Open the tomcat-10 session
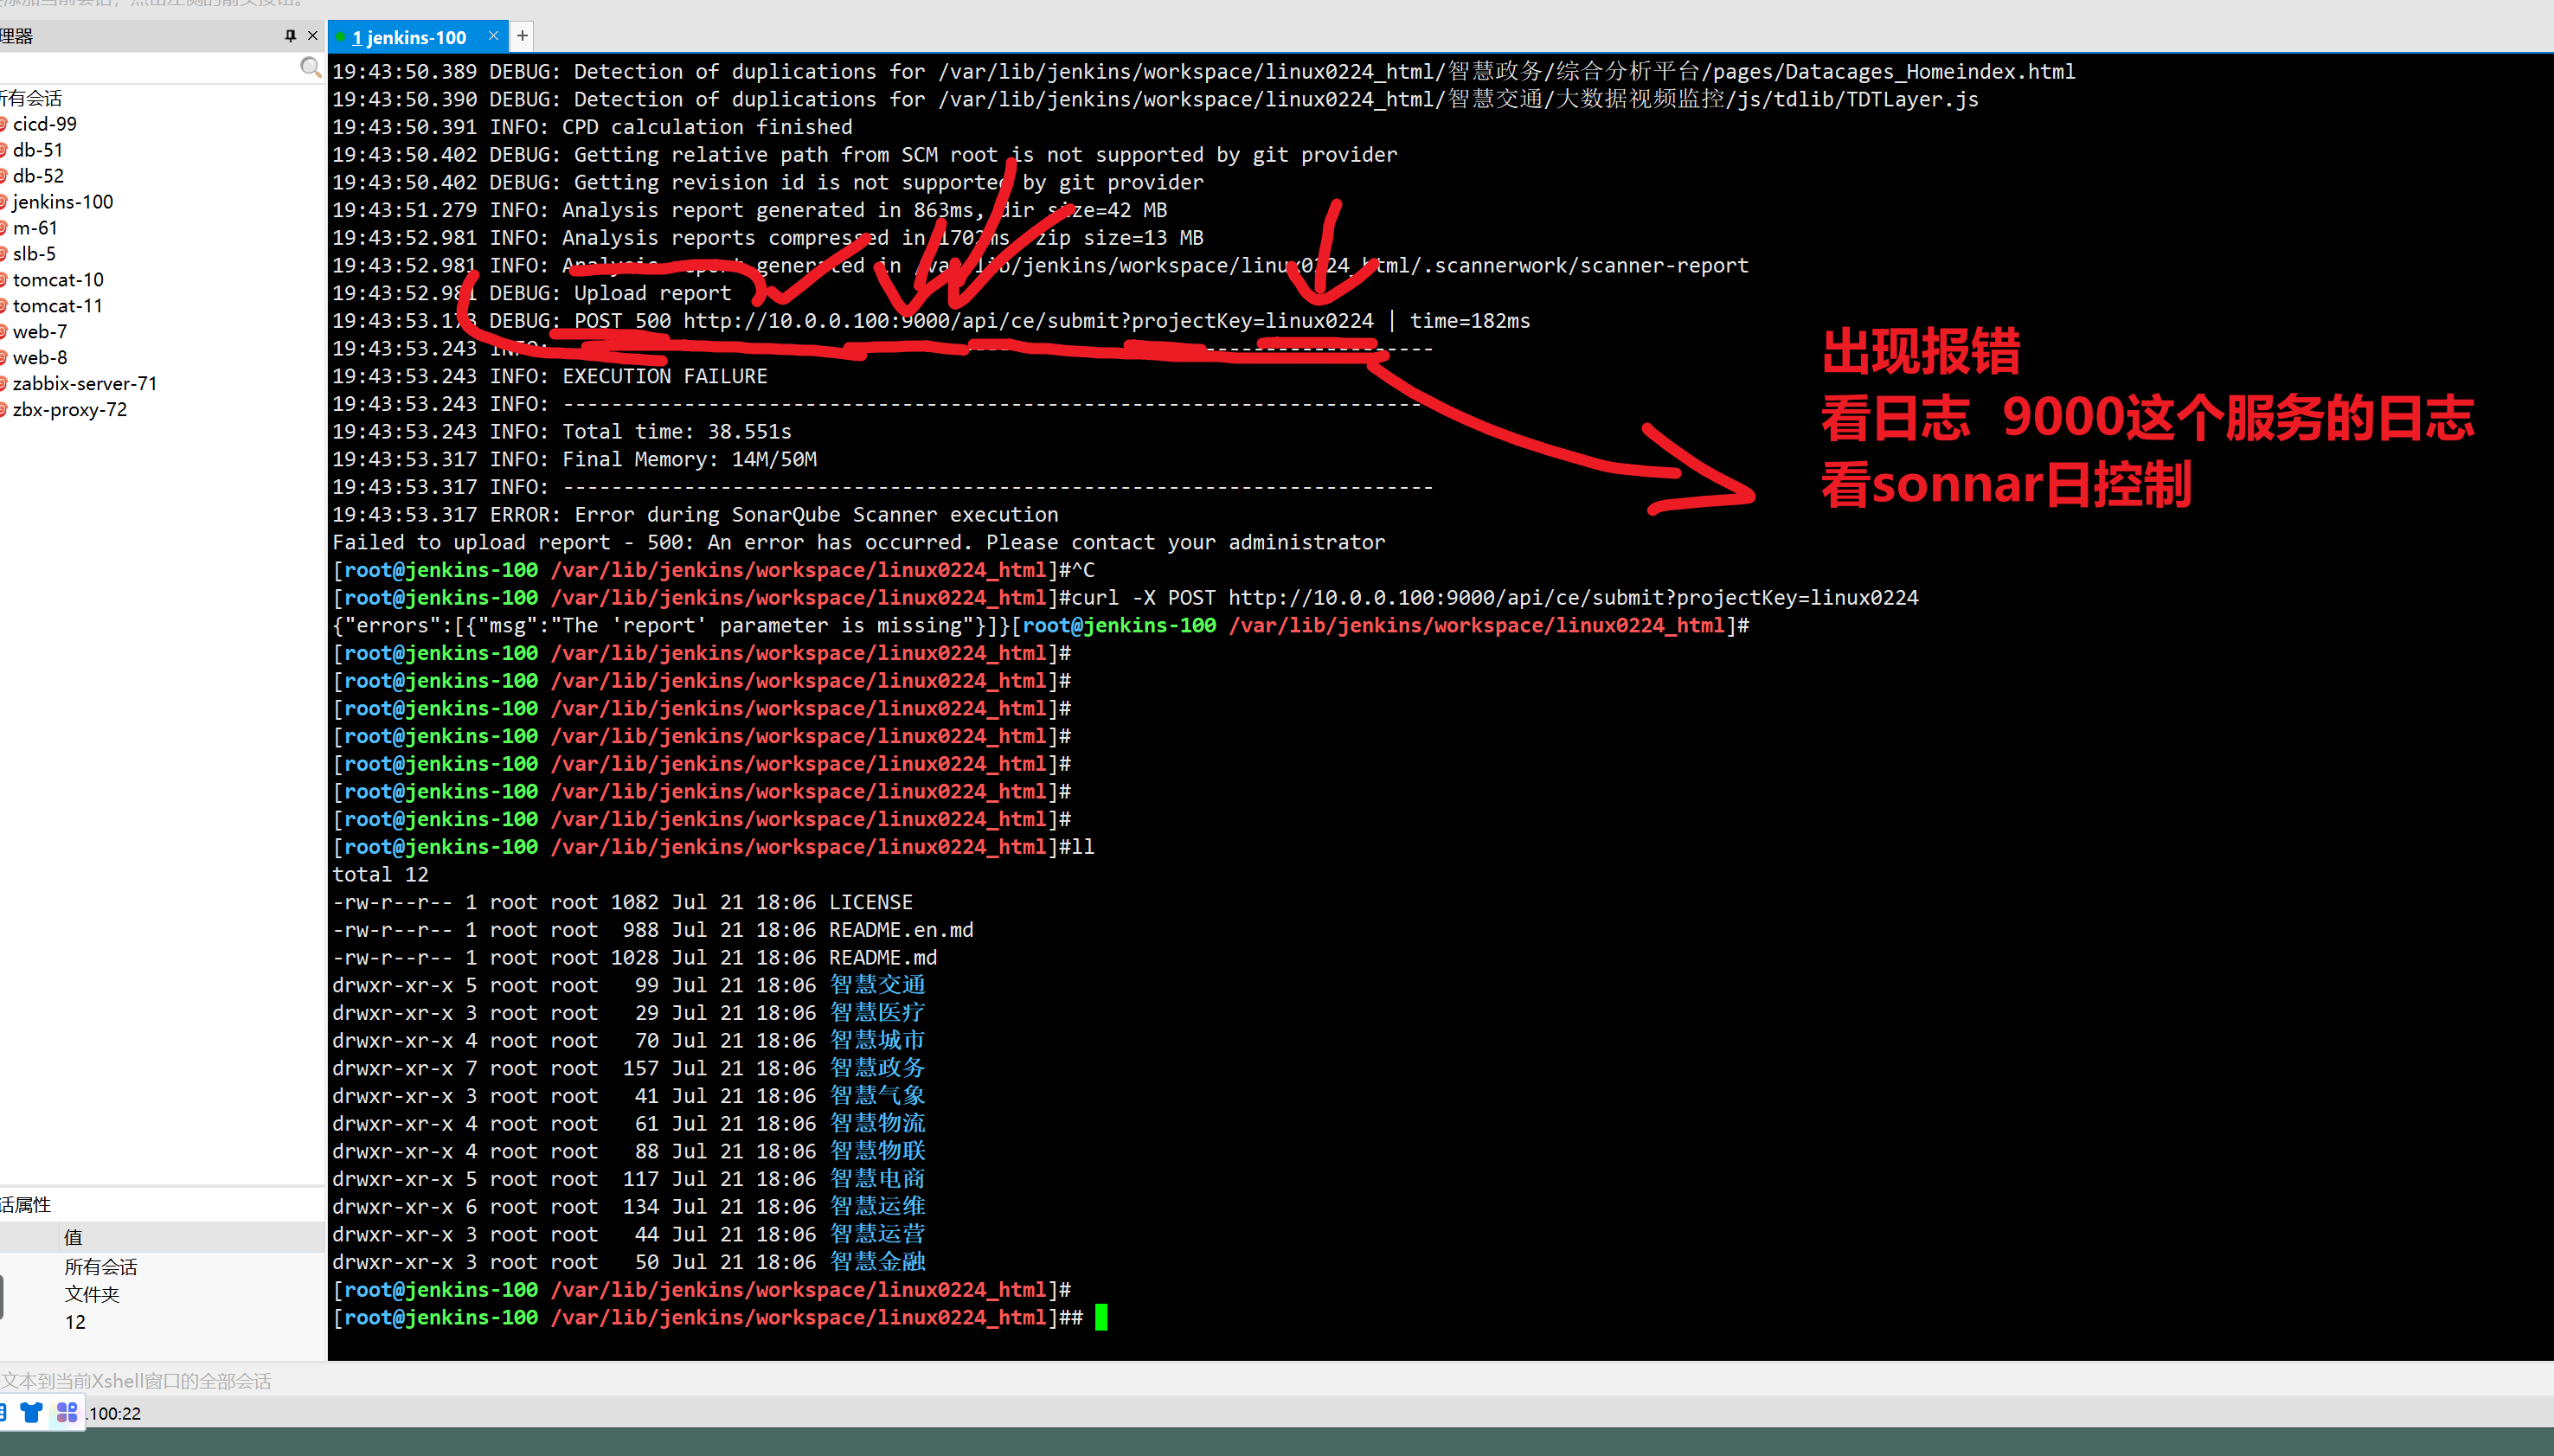This screenshot has width=2554, height=1456. [x=58, y=280]
